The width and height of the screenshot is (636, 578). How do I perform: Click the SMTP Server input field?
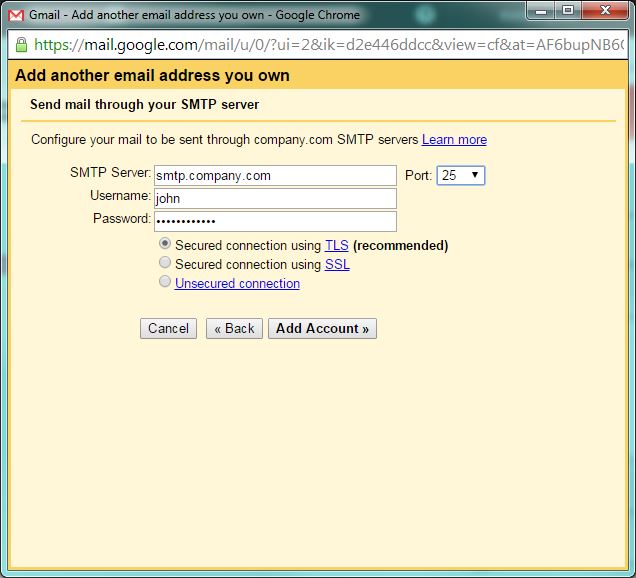point(275,176)
